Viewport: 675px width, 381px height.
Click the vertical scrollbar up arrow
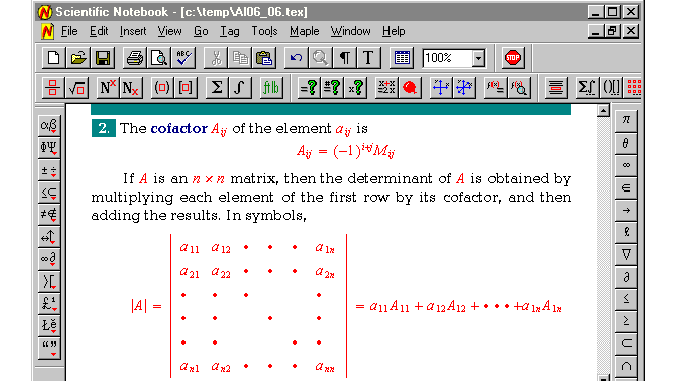tap(603, 111)
